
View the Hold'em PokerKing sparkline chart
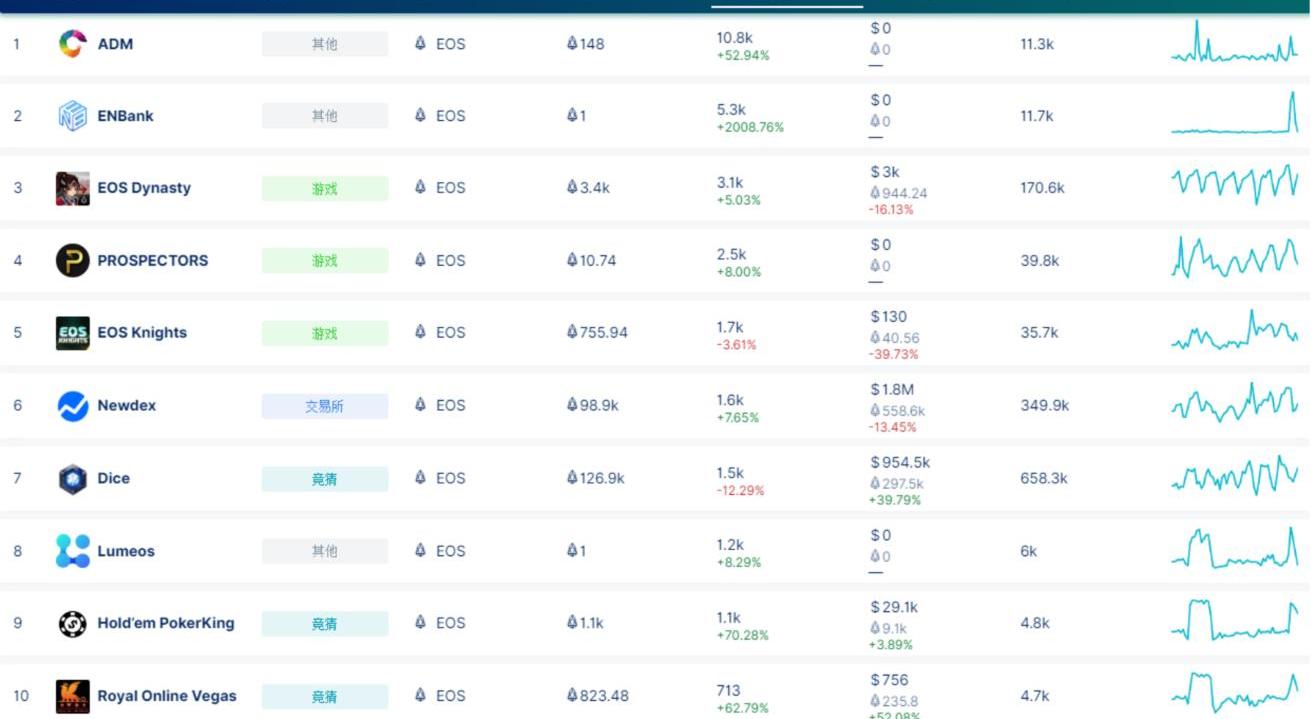coord(1234,620)
